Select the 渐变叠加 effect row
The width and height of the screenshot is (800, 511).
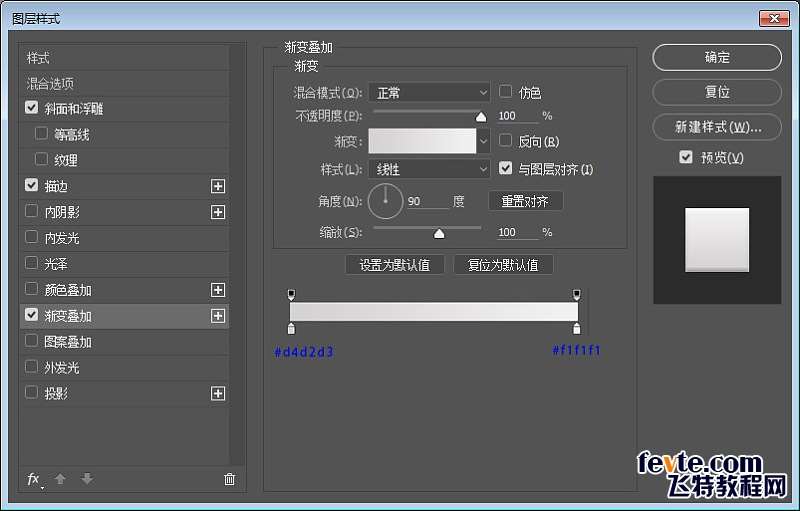[x=124, y=316]
